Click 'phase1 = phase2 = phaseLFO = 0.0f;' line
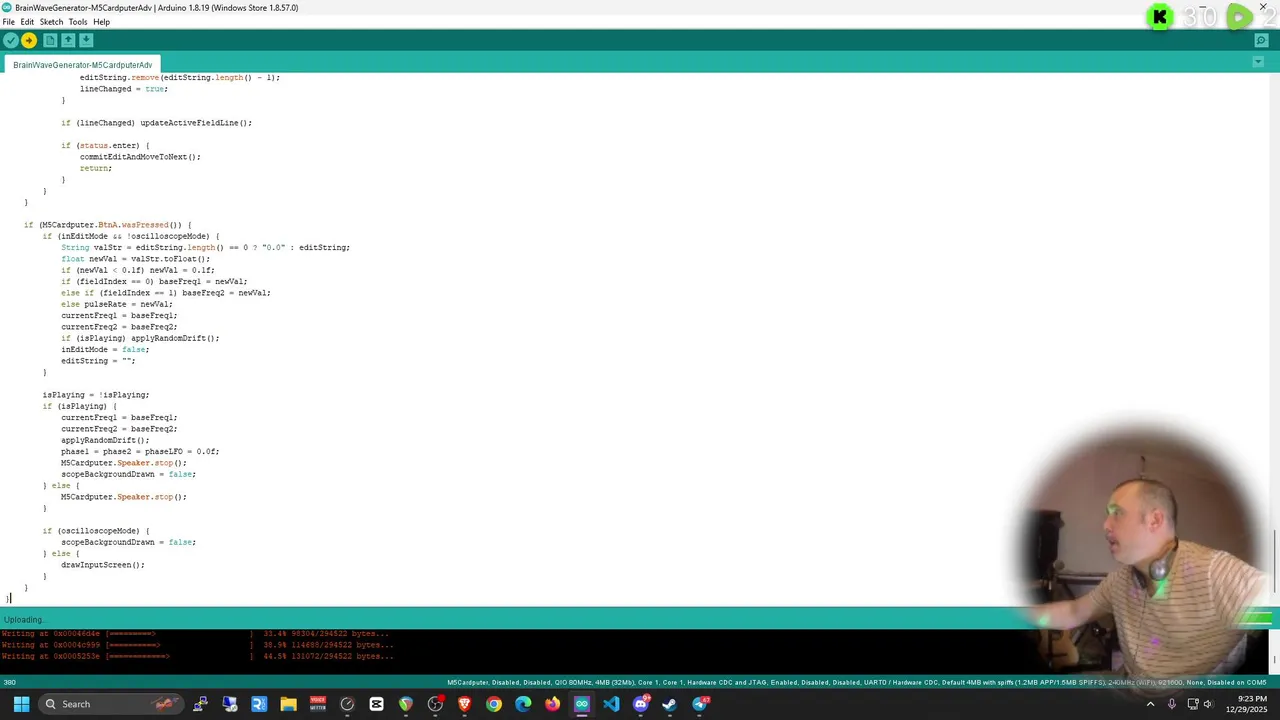The width and height of the screenshot is (1280, 720). point(140,452)
